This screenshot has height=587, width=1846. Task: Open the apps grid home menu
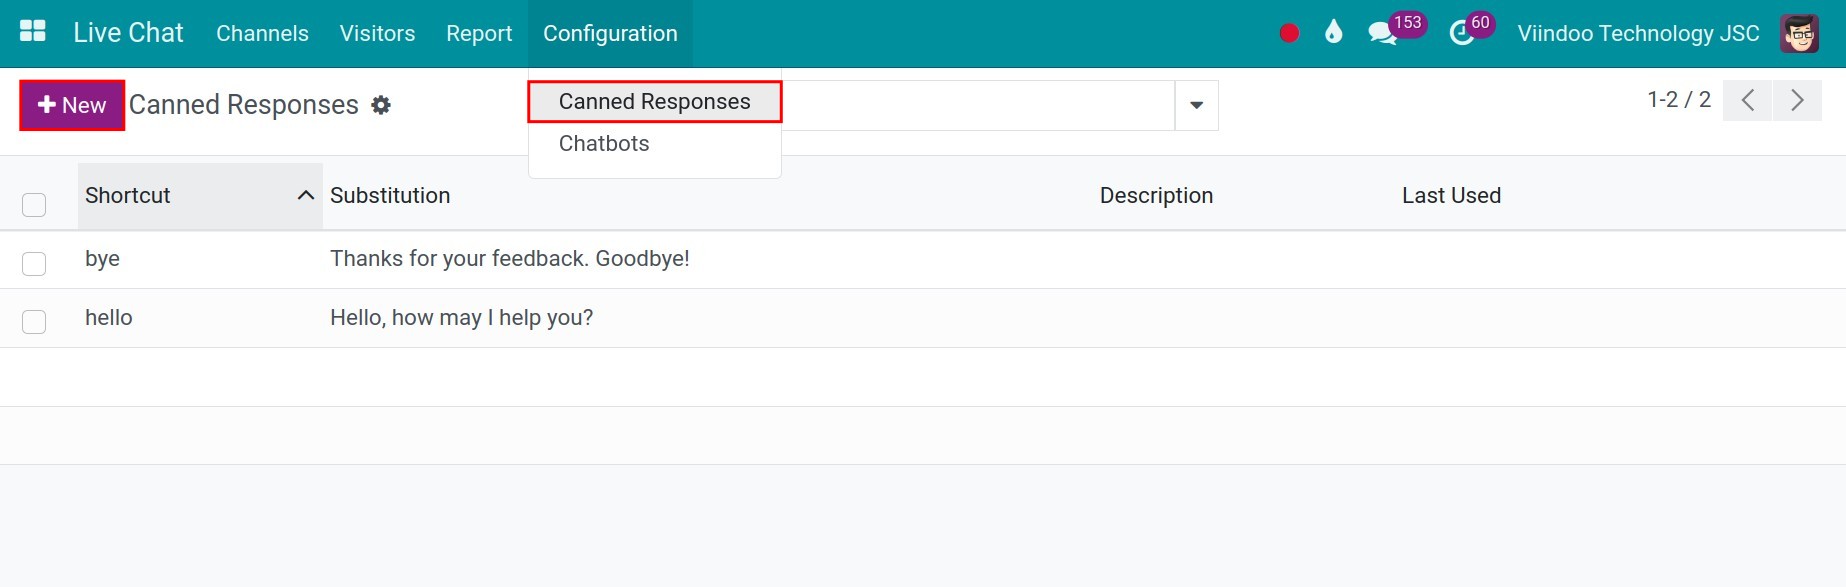click(33, 32)
